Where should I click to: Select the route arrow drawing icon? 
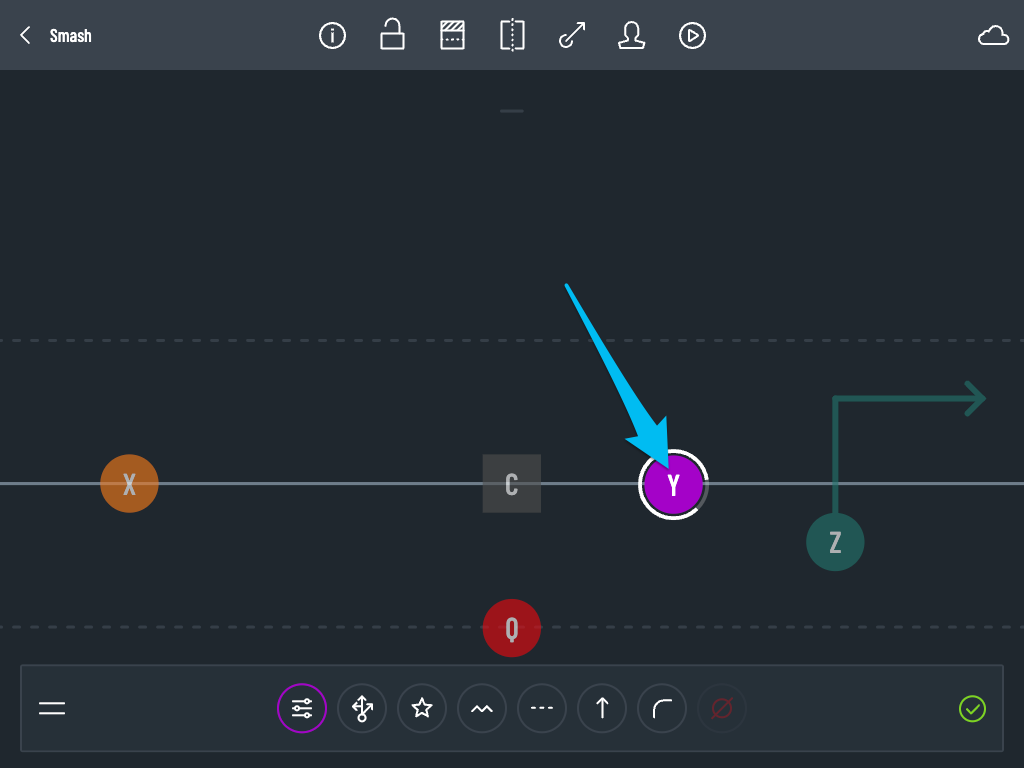coord(572,35)
